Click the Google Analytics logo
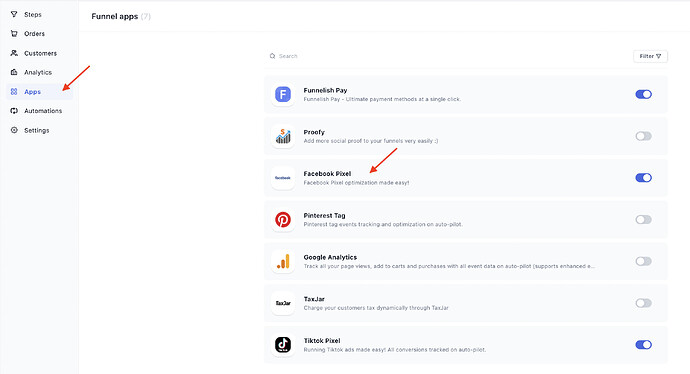690x374 pixels. 283,261
